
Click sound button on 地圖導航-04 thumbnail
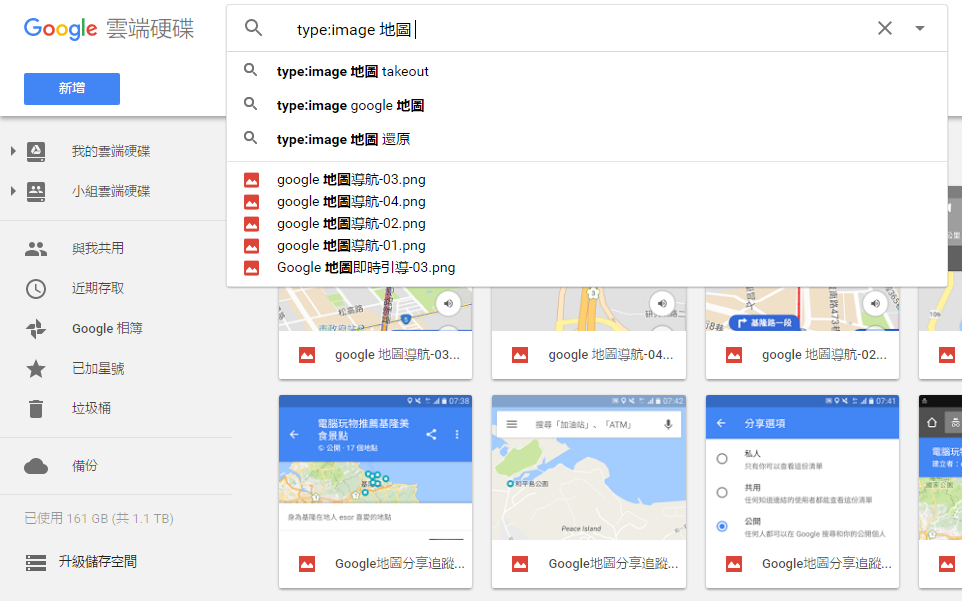662,304
